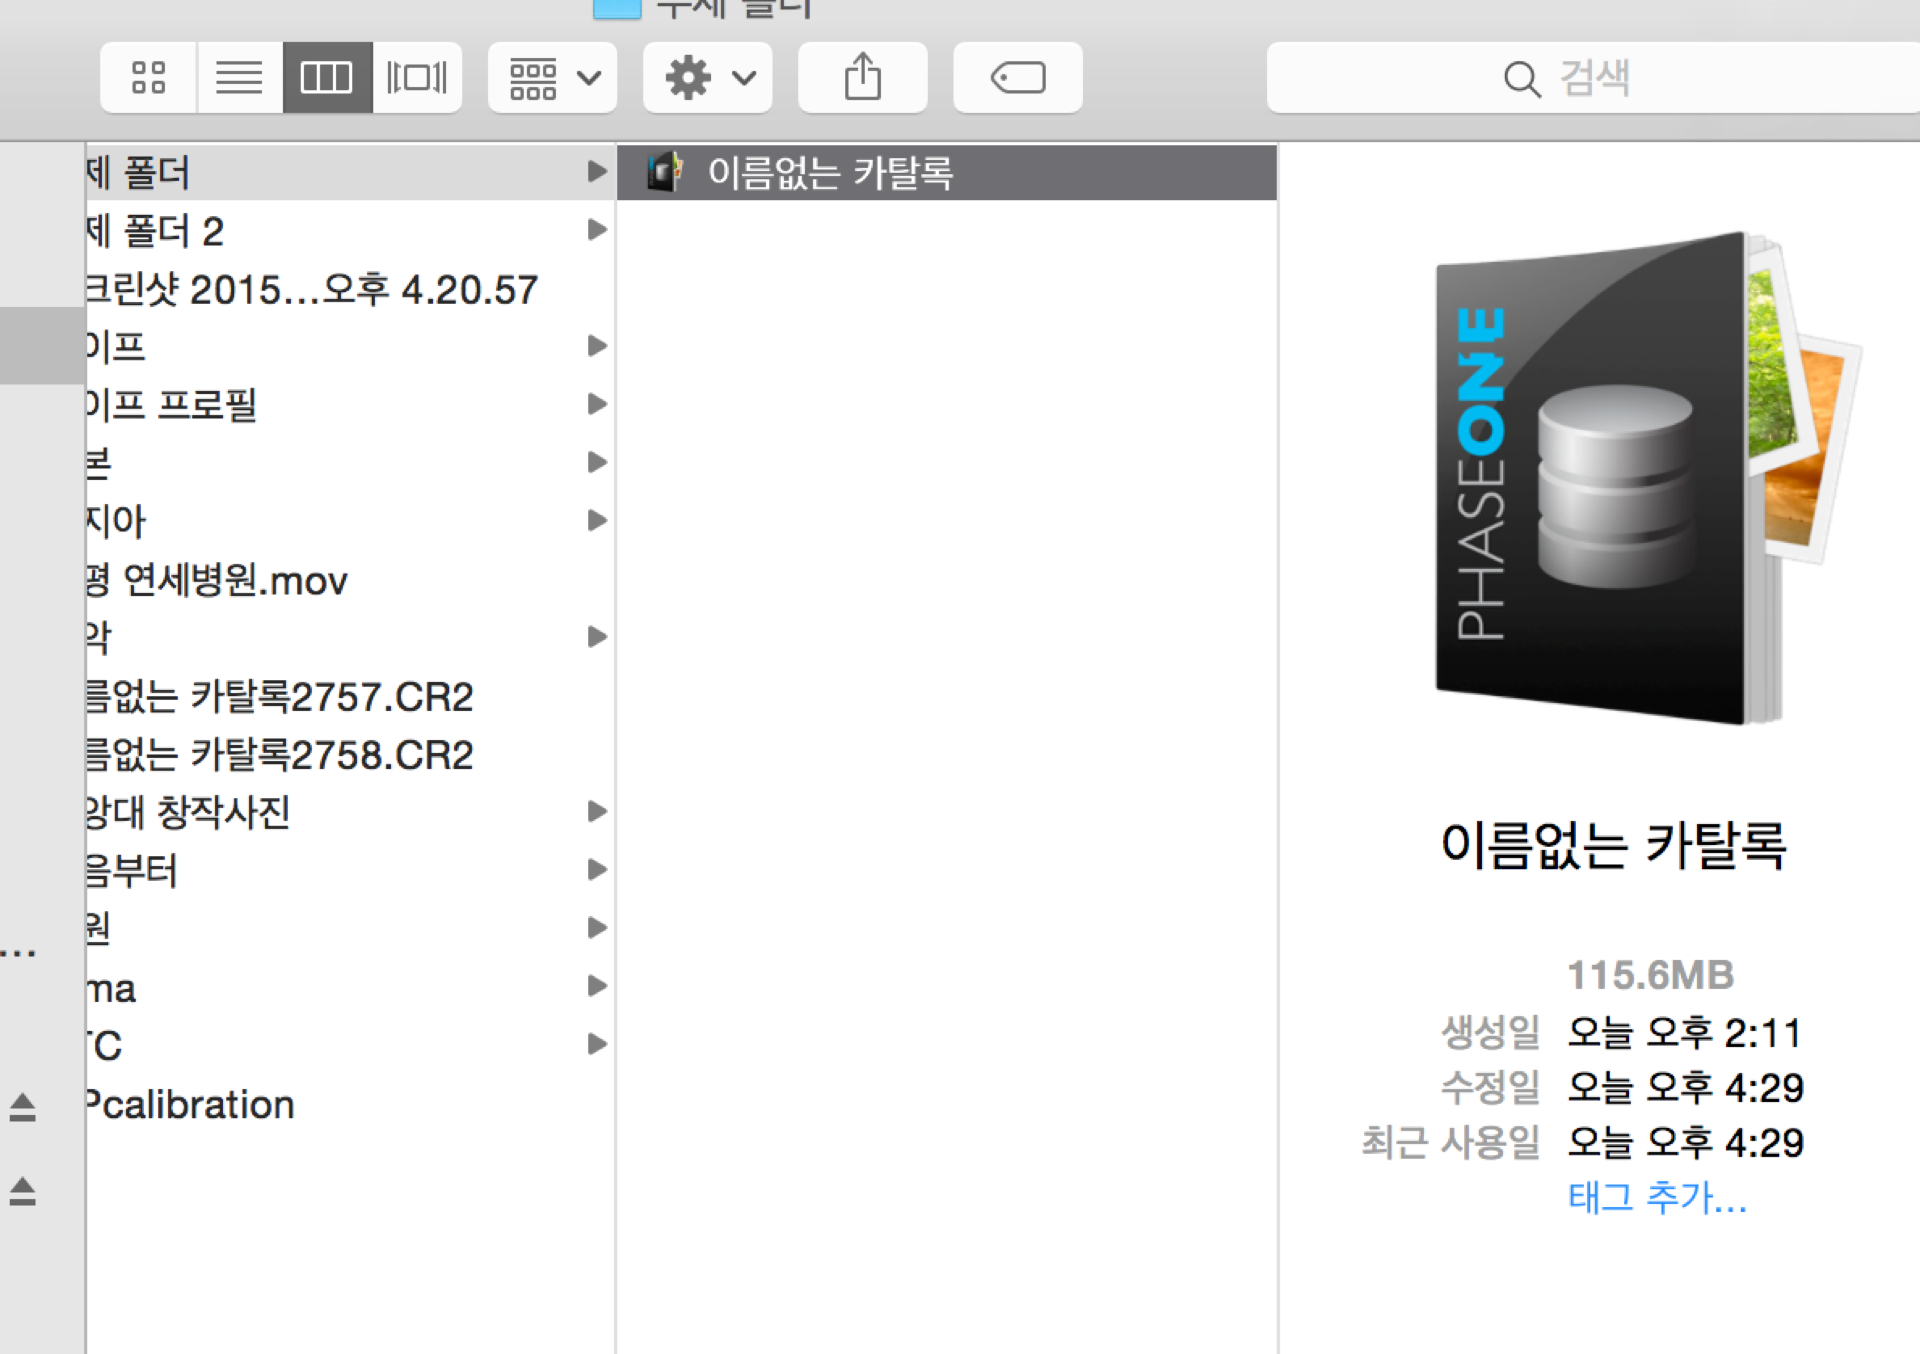Switch to icon view mode
Image resolution: width=1920 pixels, height=1354 pixels.
[x=148, y=77]
